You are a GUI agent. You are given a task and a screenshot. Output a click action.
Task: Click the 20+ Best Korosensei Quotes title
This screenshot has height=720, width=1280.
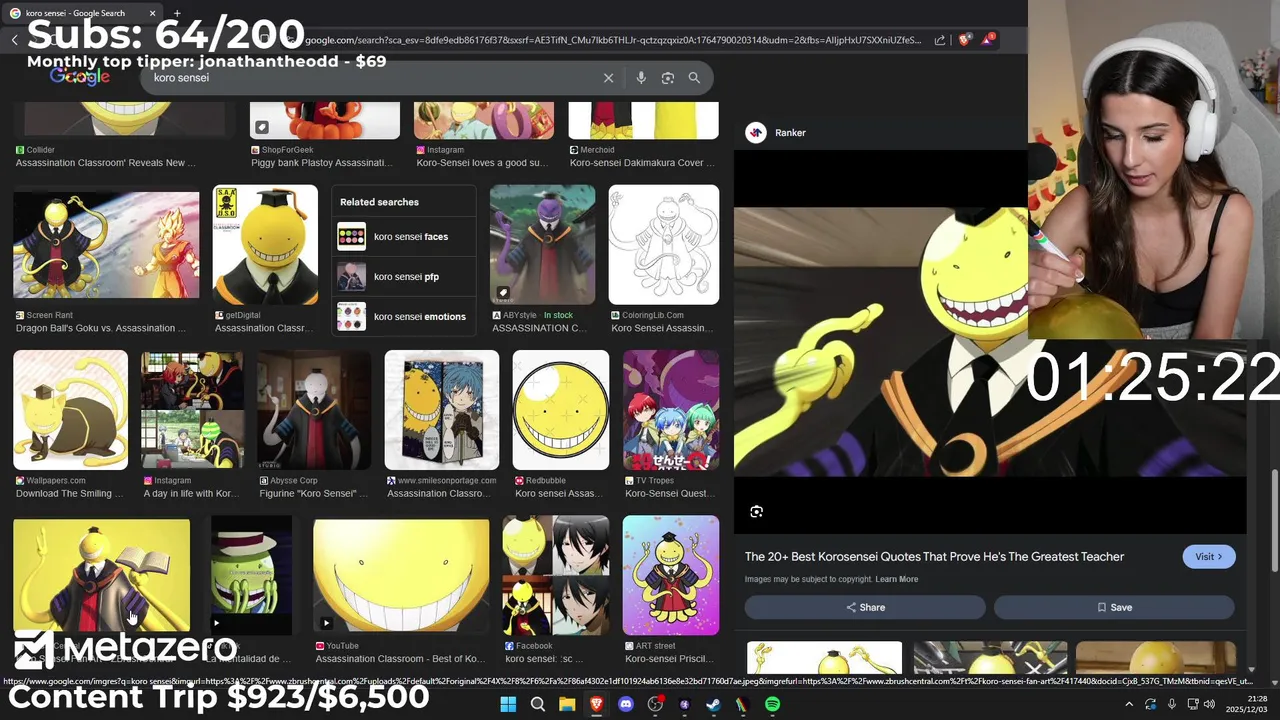coord(934,557)
